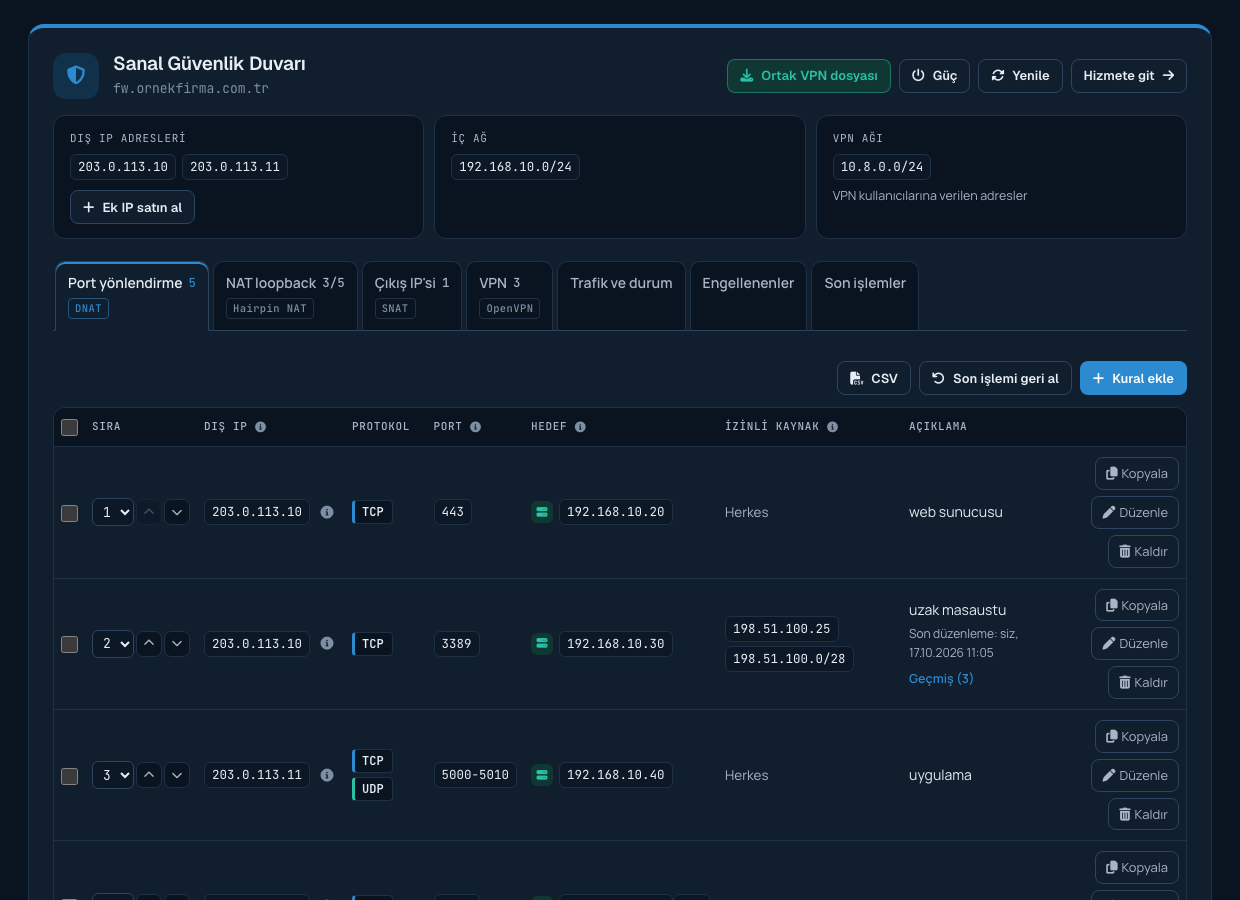Switch to the Trafik ve durum tab

(621, 296)
